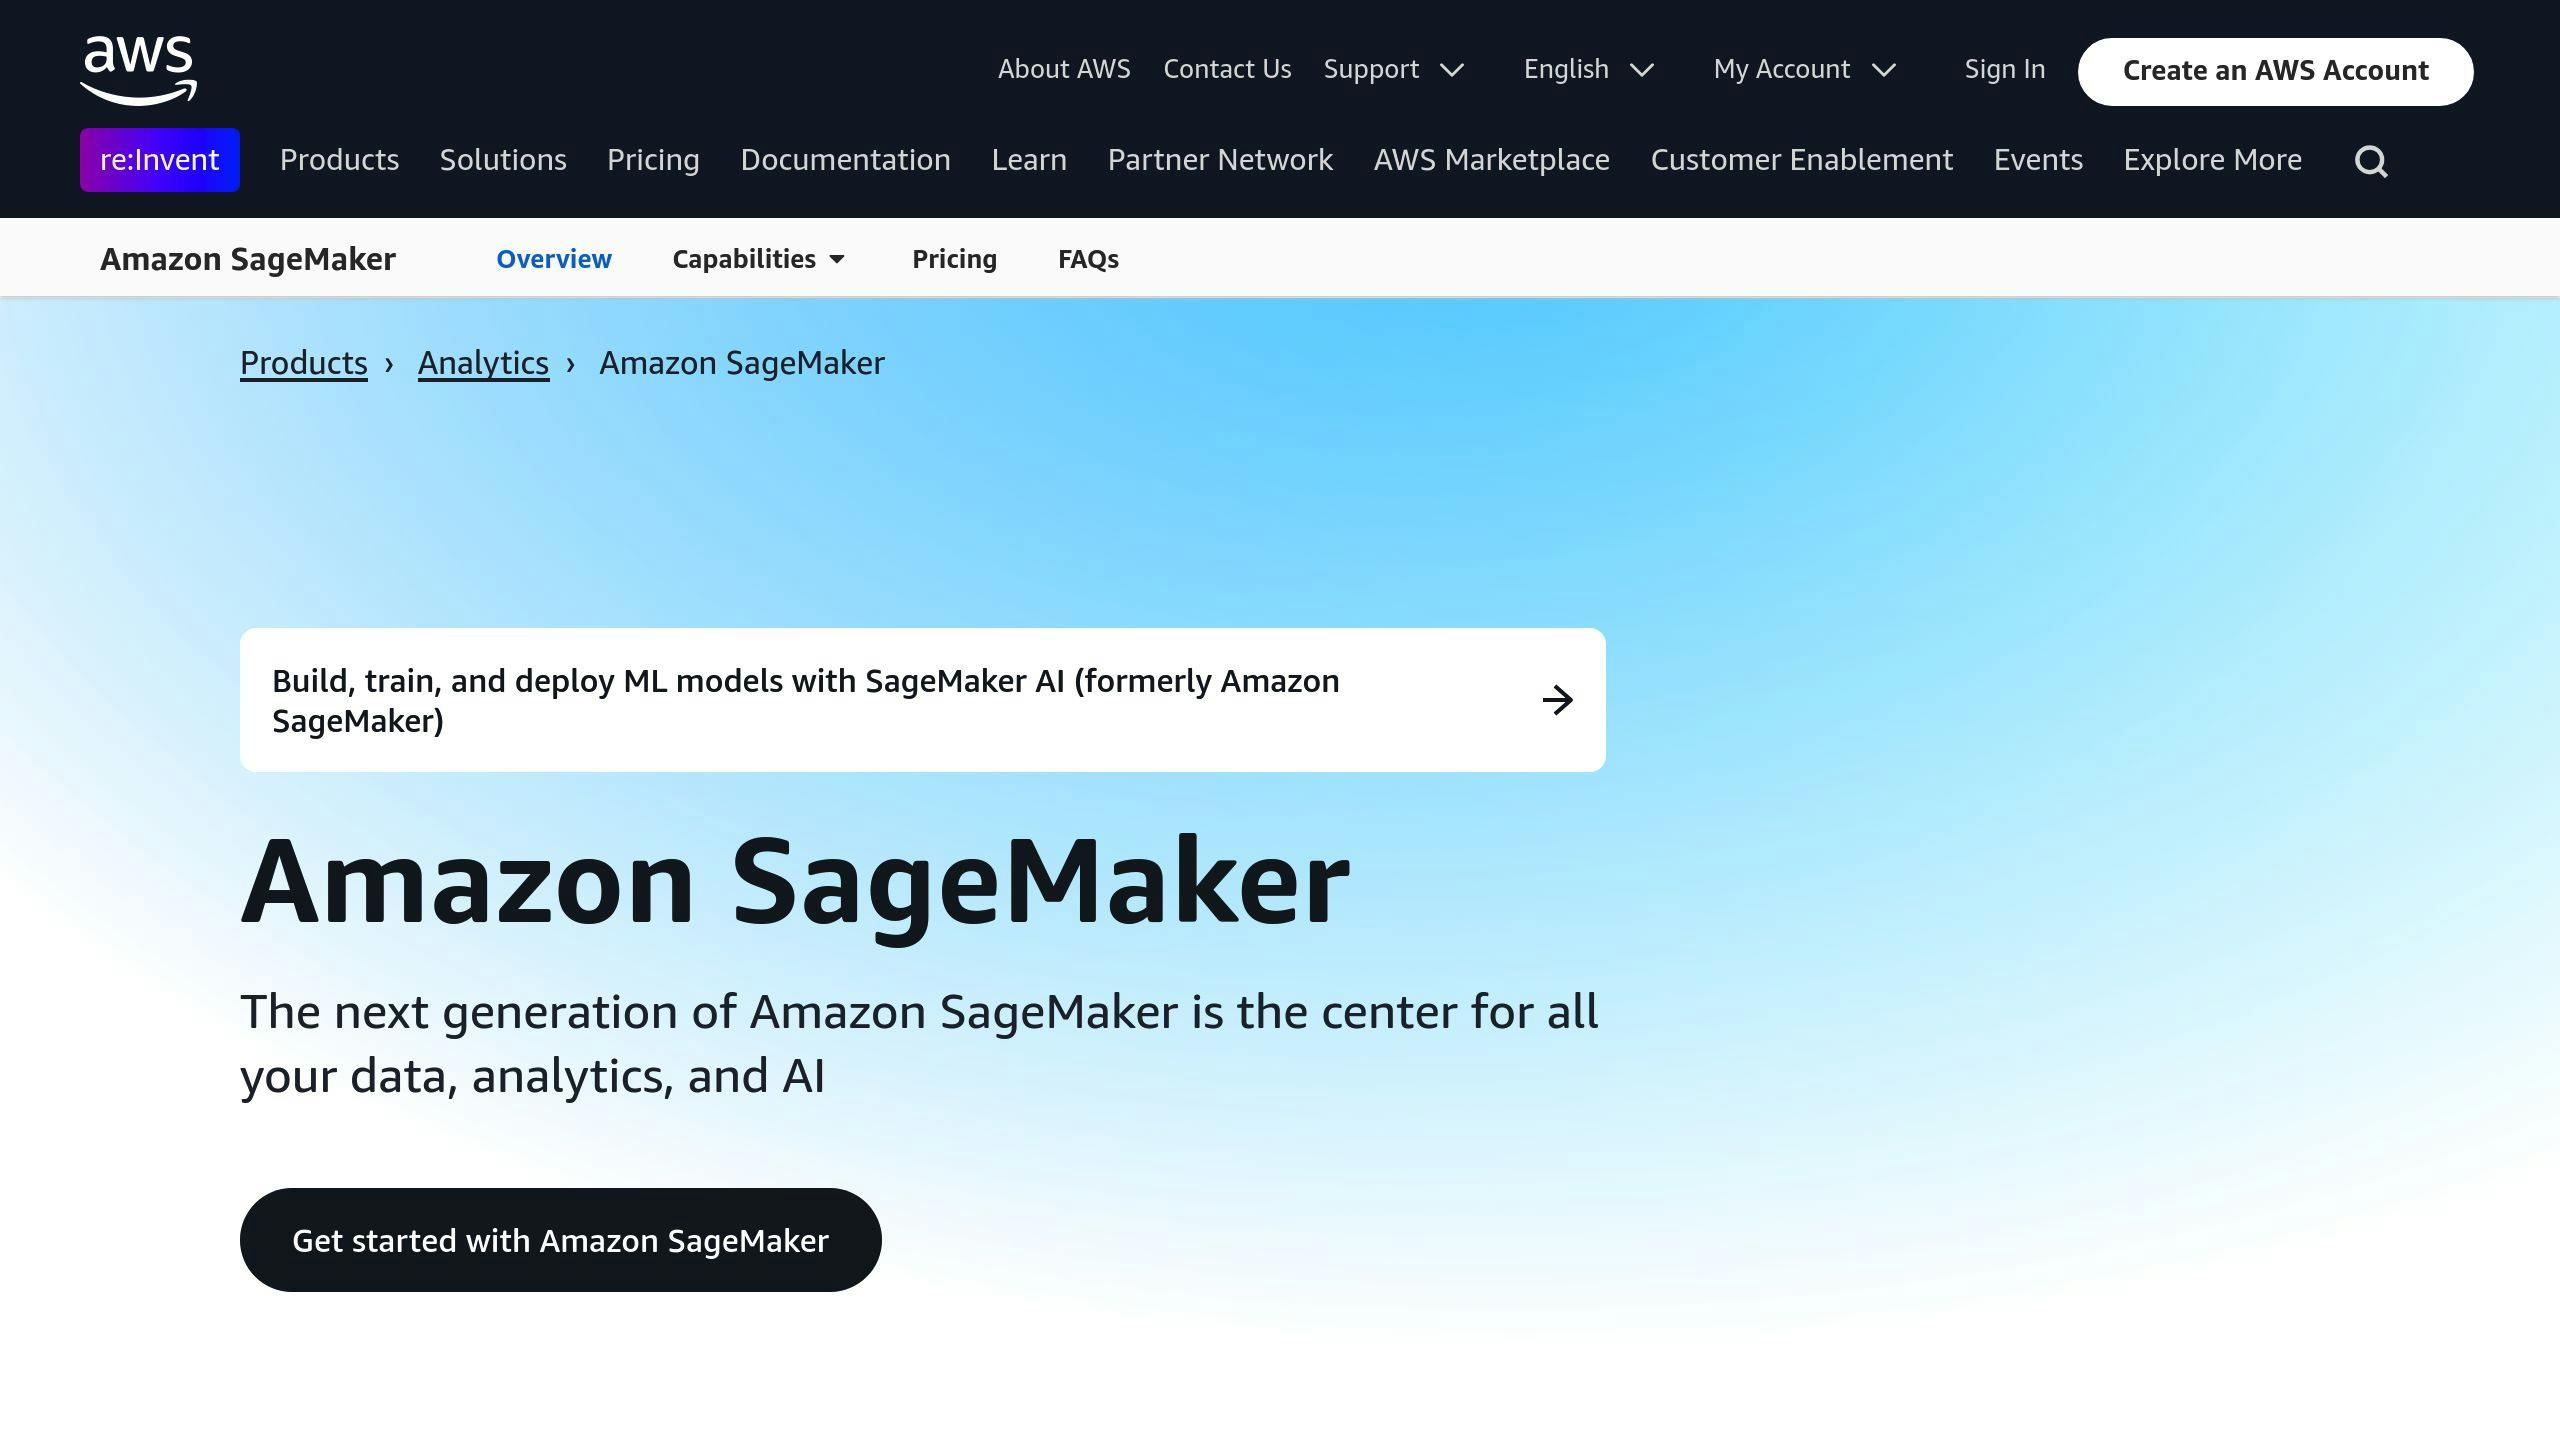
Task: Click the AWS logo
Action: pyautogui.click(x=139, y=70)
